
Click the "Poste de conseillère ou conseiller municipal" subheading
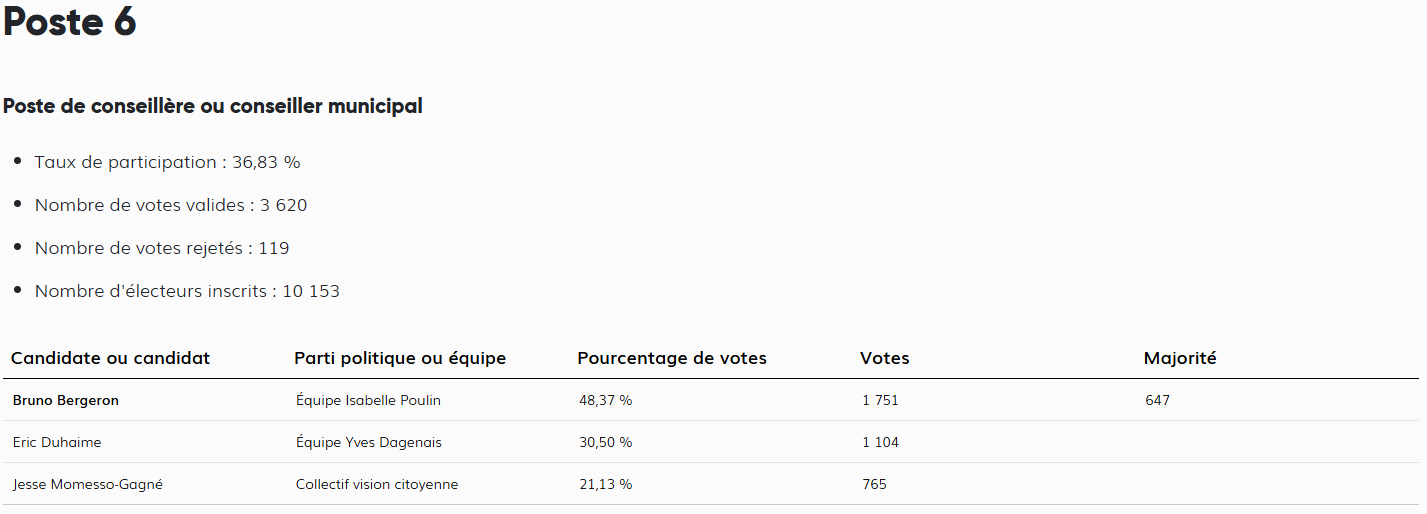[213, 106]
